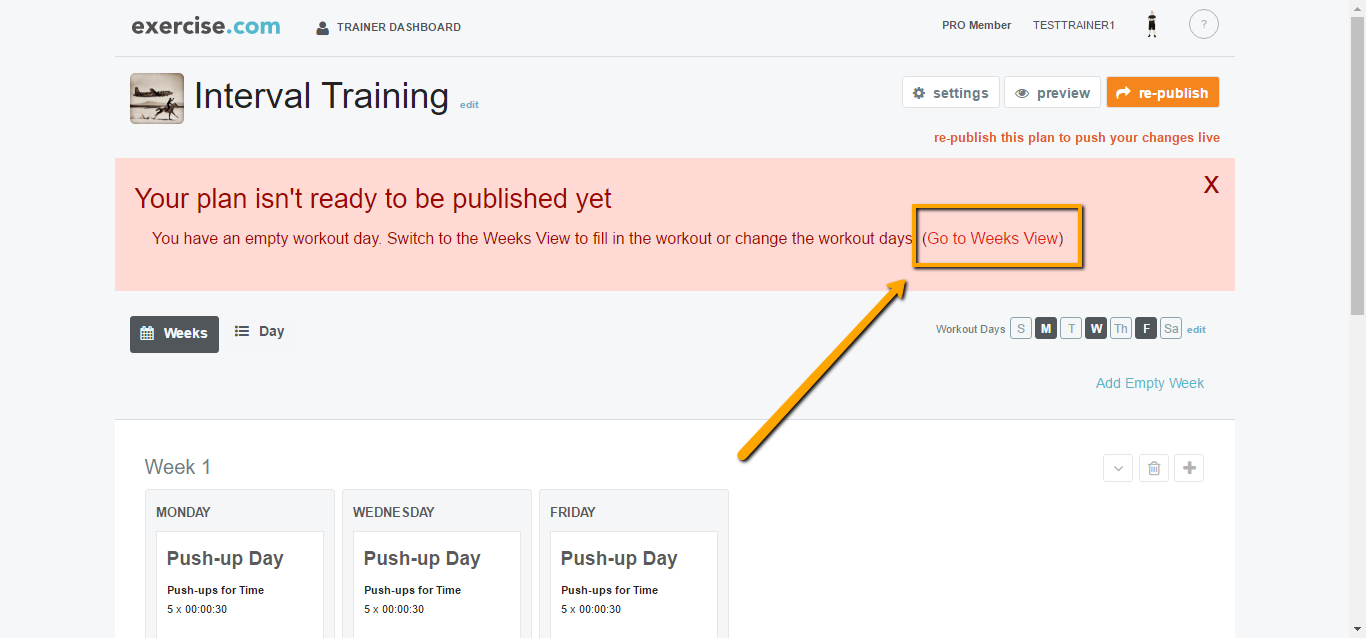Click the help question mark icon
The height and width of the screenshot is (638, 1366).
[x=1203, y=25]
